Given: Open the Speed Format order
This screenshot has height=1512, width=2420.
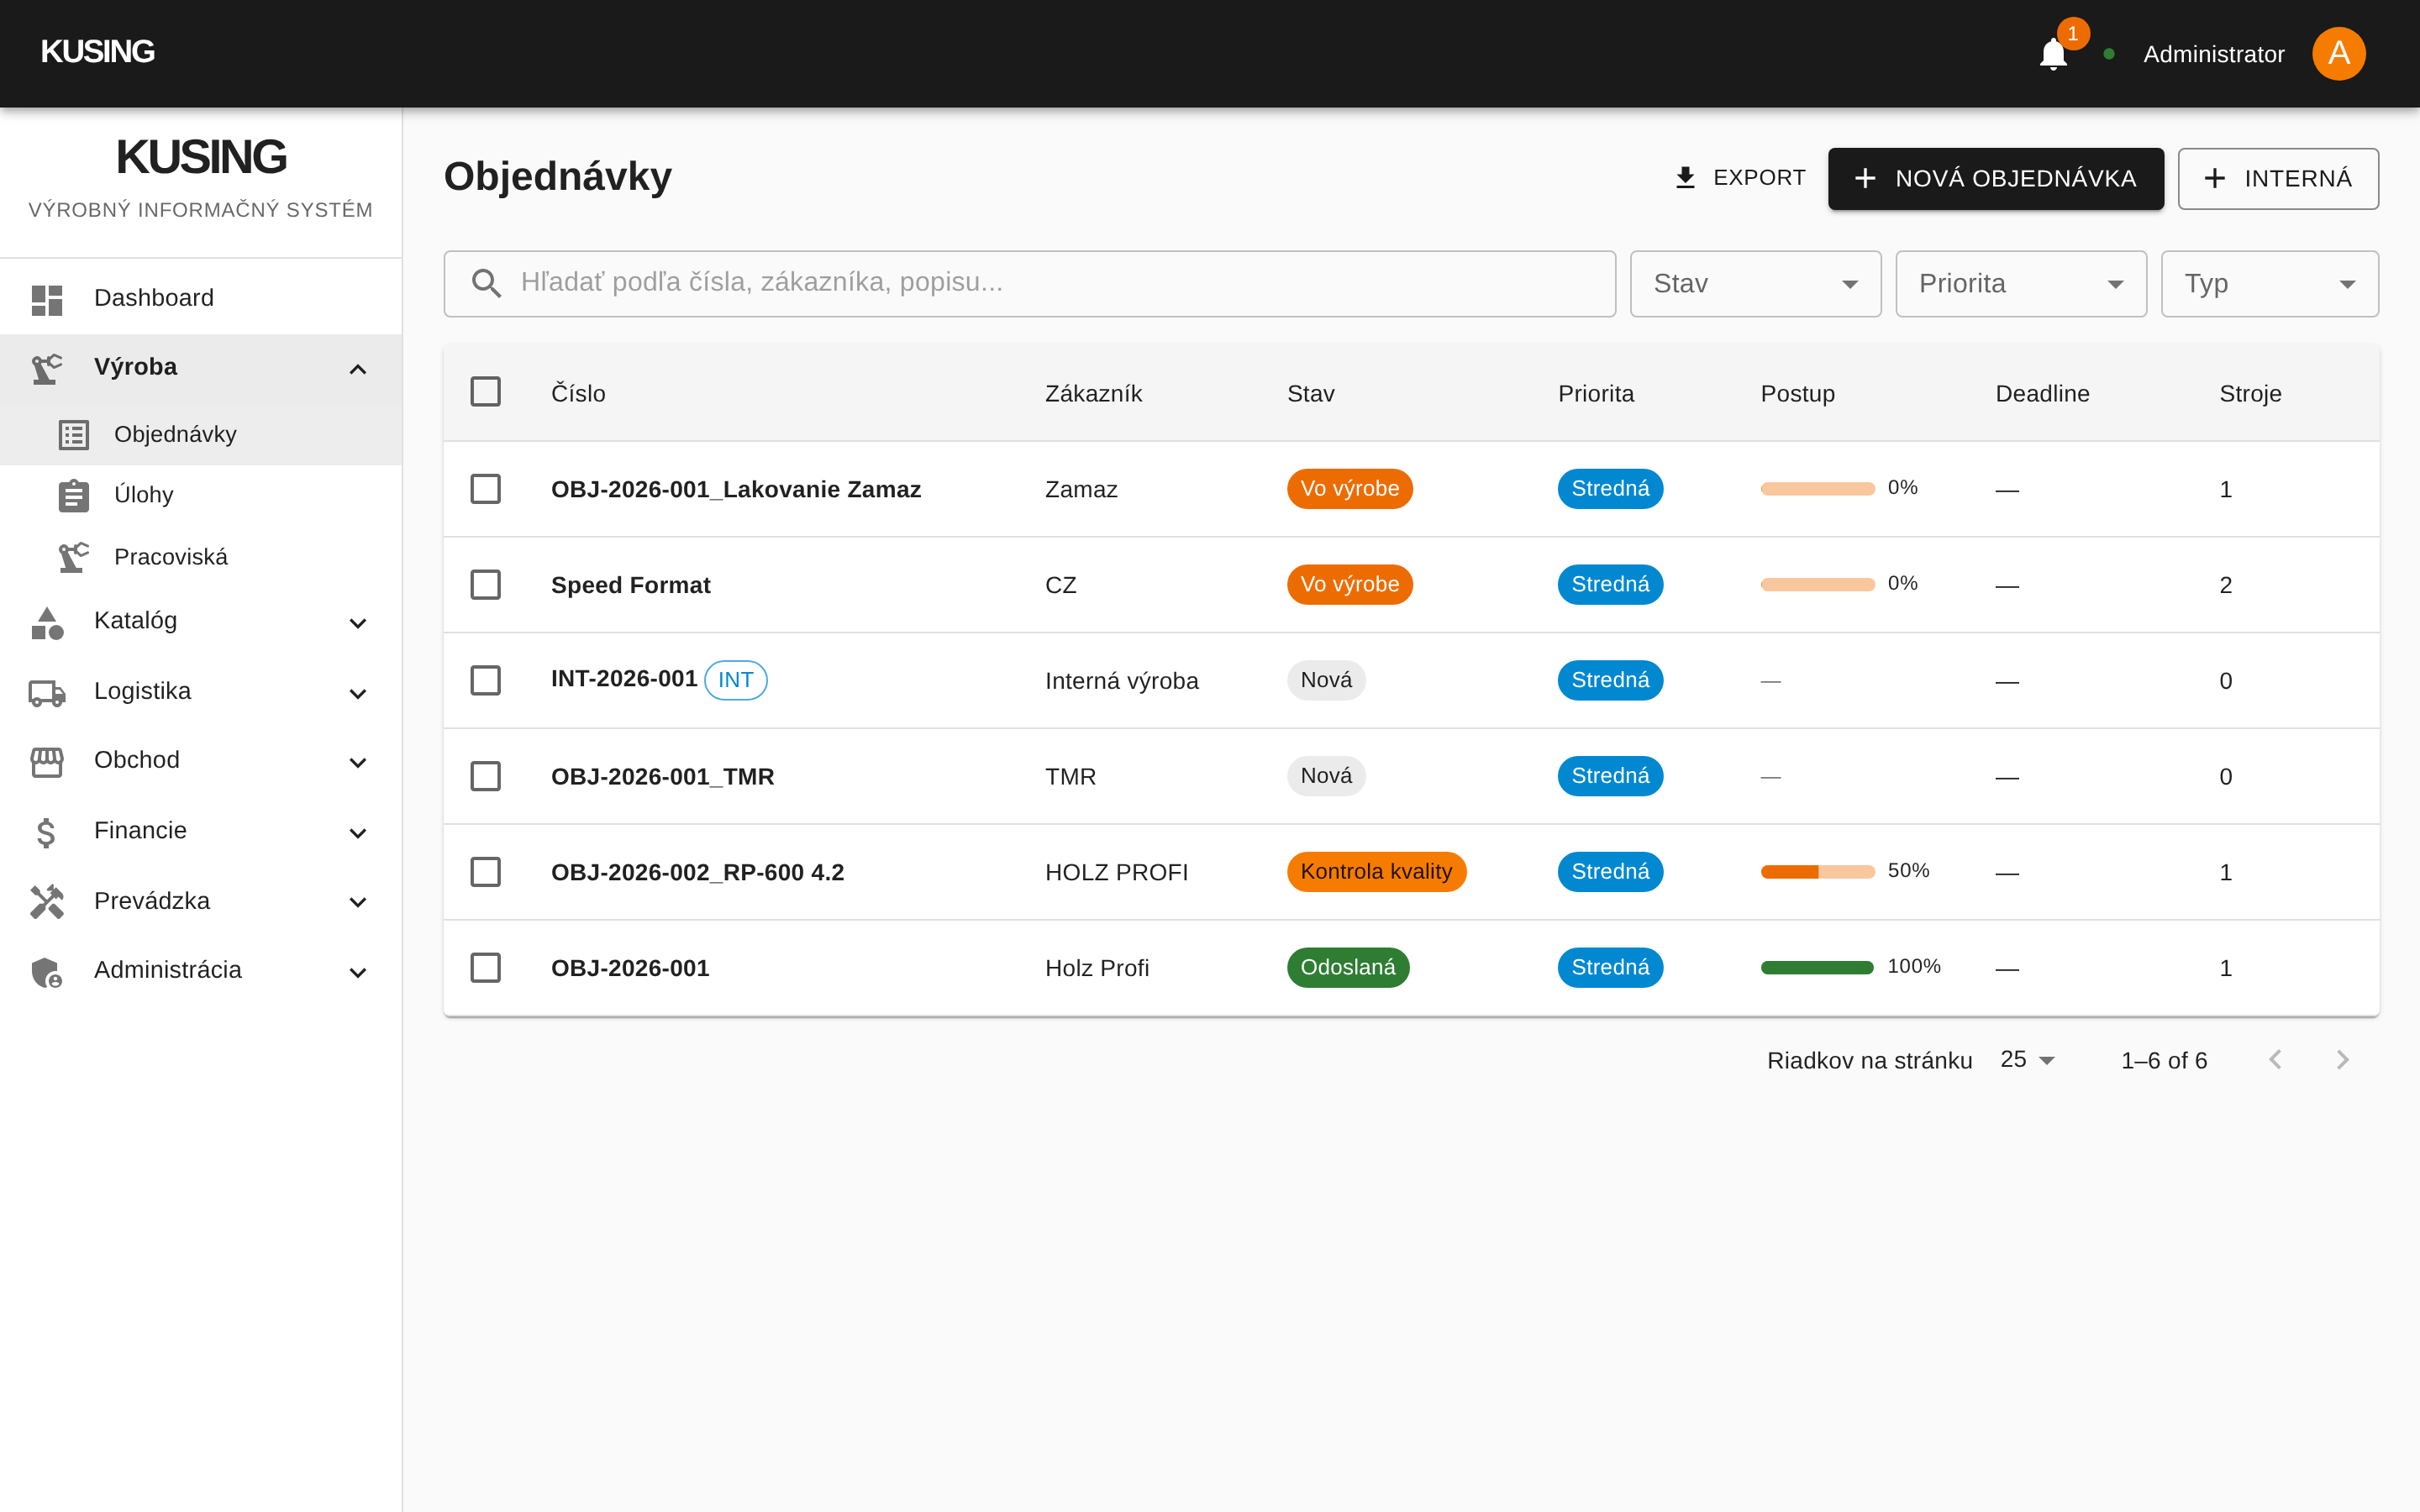Looking at the screenshot, I should click(630, 586).
